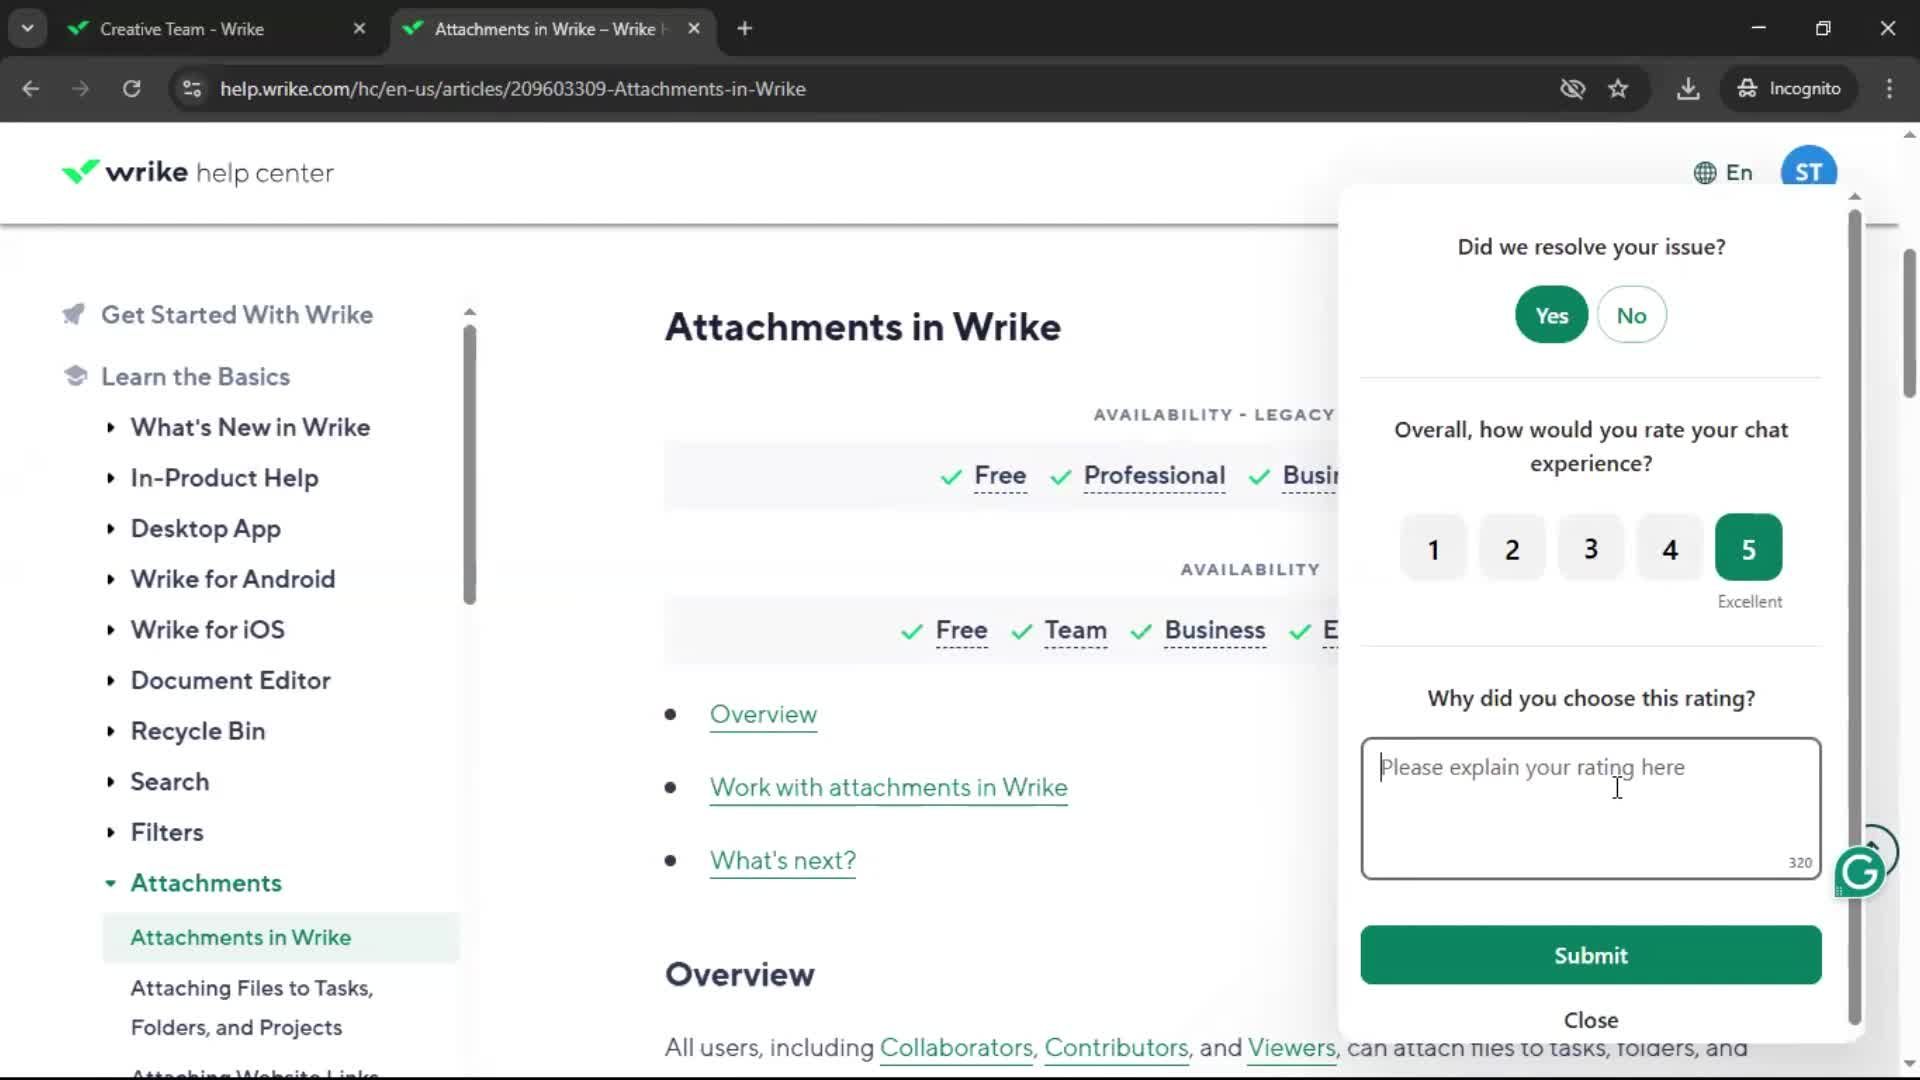The height and width of the screenshot is (1080, 1920).
Task: Expand Search section in sidebar
Action: (x=110, y=781)
